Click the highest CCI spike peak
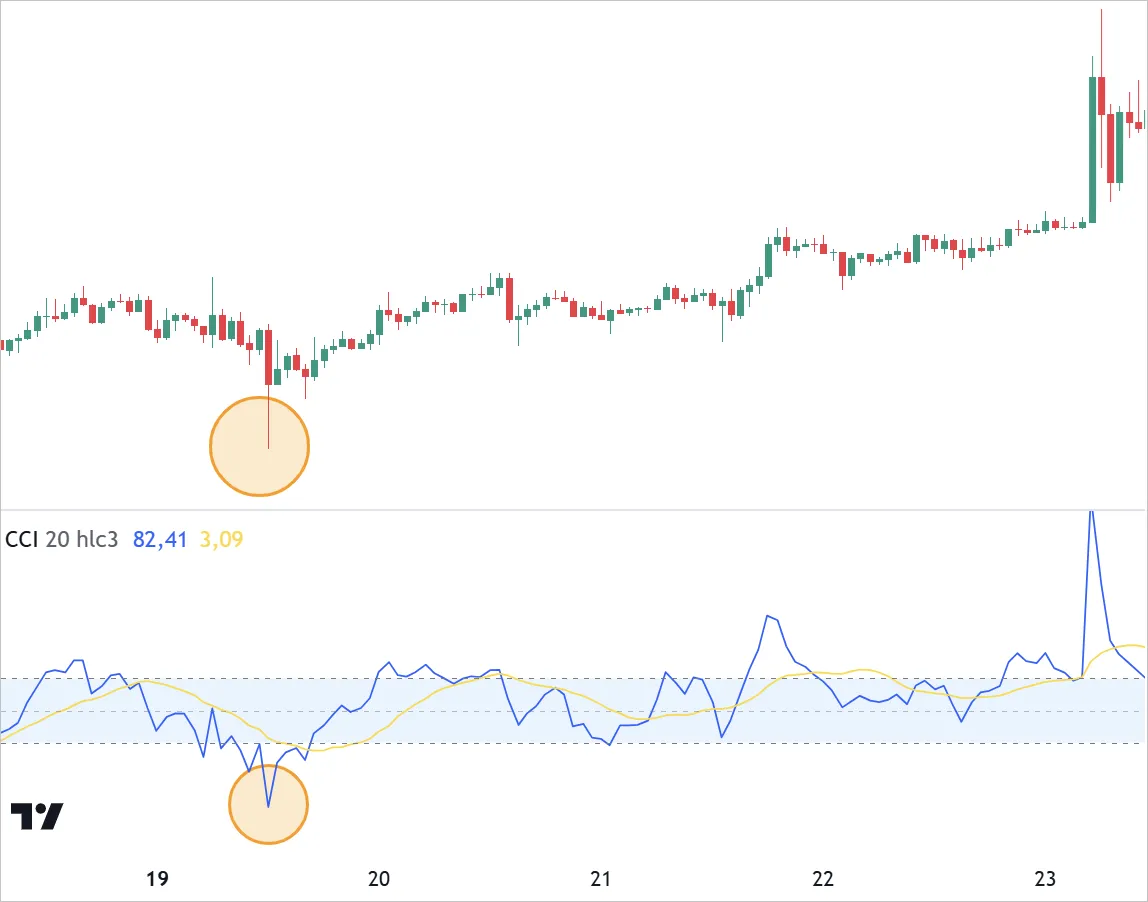 pos(1091,512)
